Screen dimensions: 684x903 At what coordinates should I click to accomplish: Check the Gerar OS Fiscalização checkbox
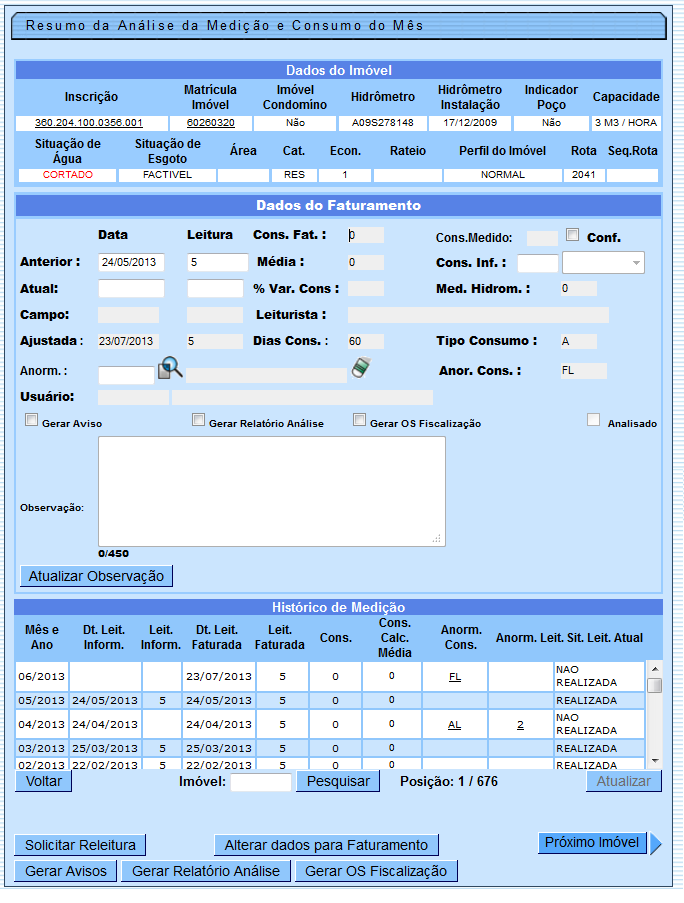click(x=359, y=420)
